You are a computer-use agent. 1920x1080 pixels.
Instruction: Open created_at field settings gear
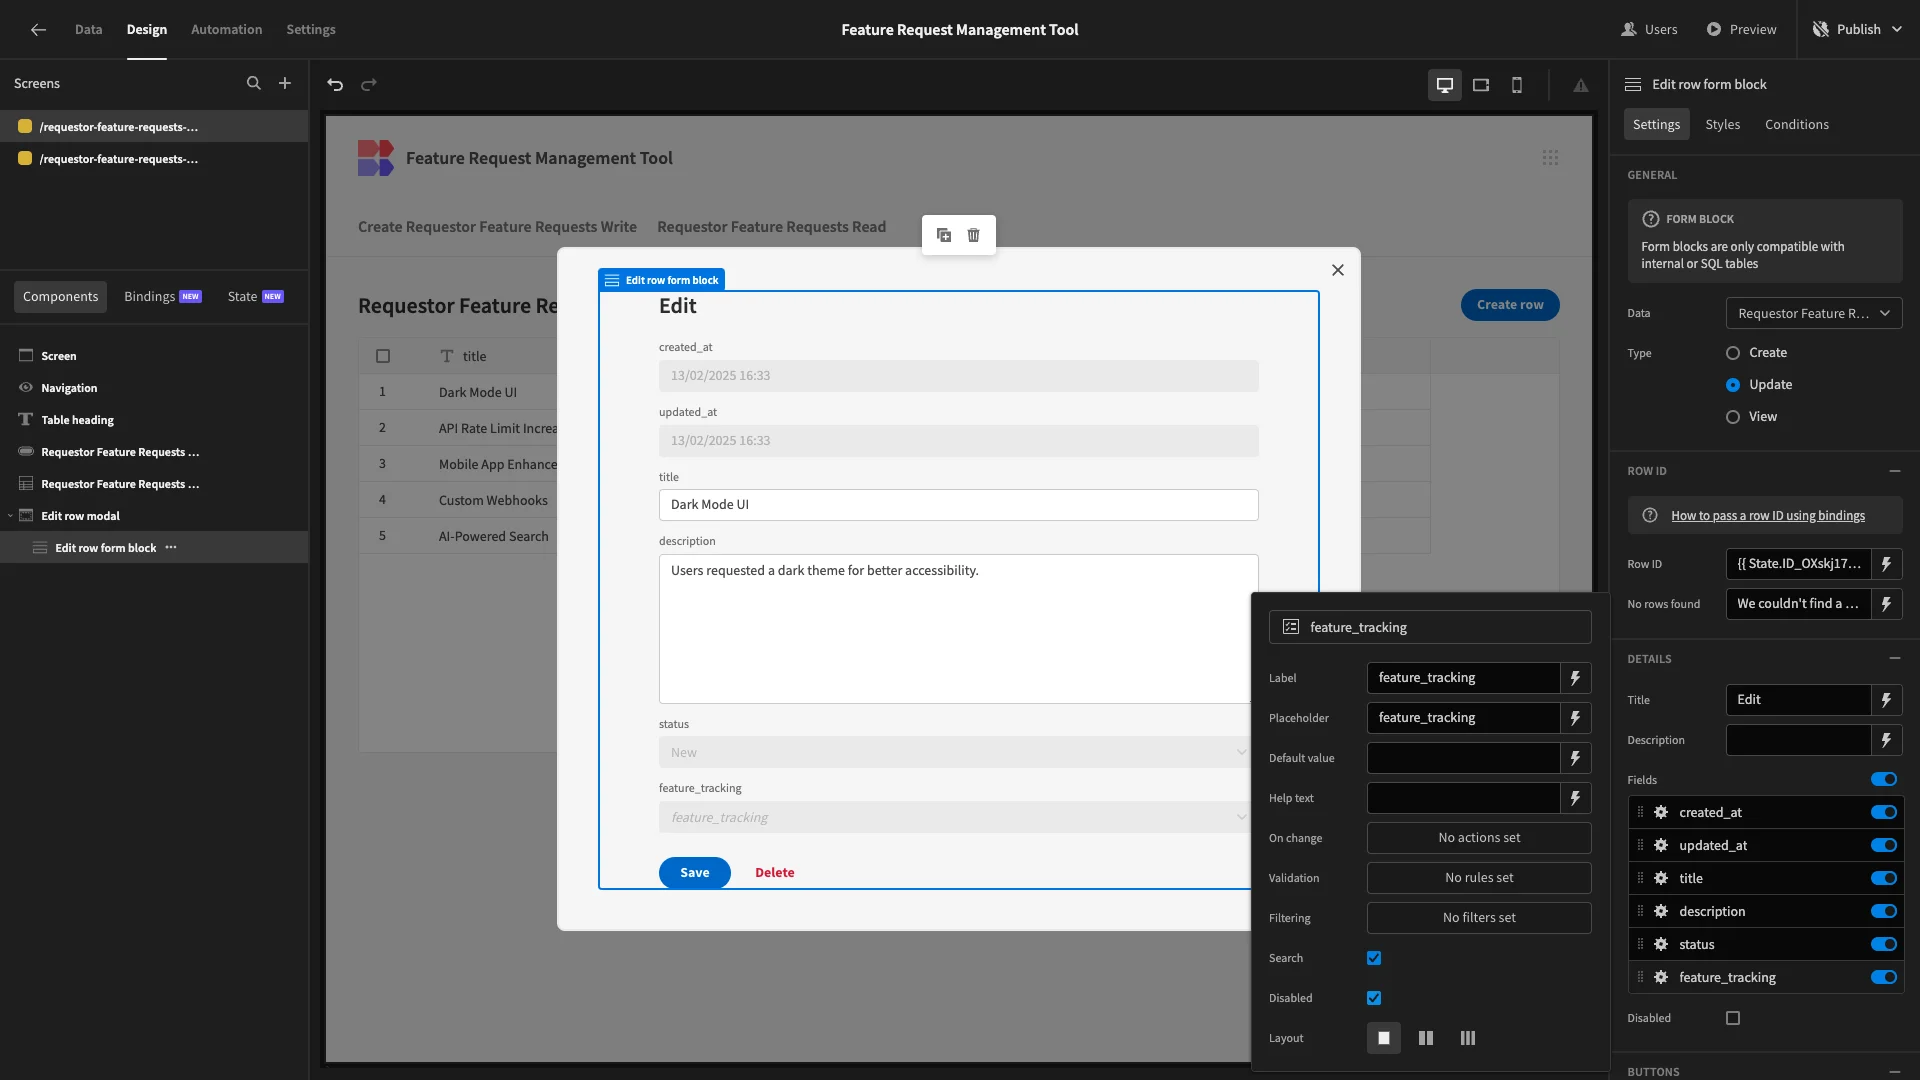(x=1661, y=812)
